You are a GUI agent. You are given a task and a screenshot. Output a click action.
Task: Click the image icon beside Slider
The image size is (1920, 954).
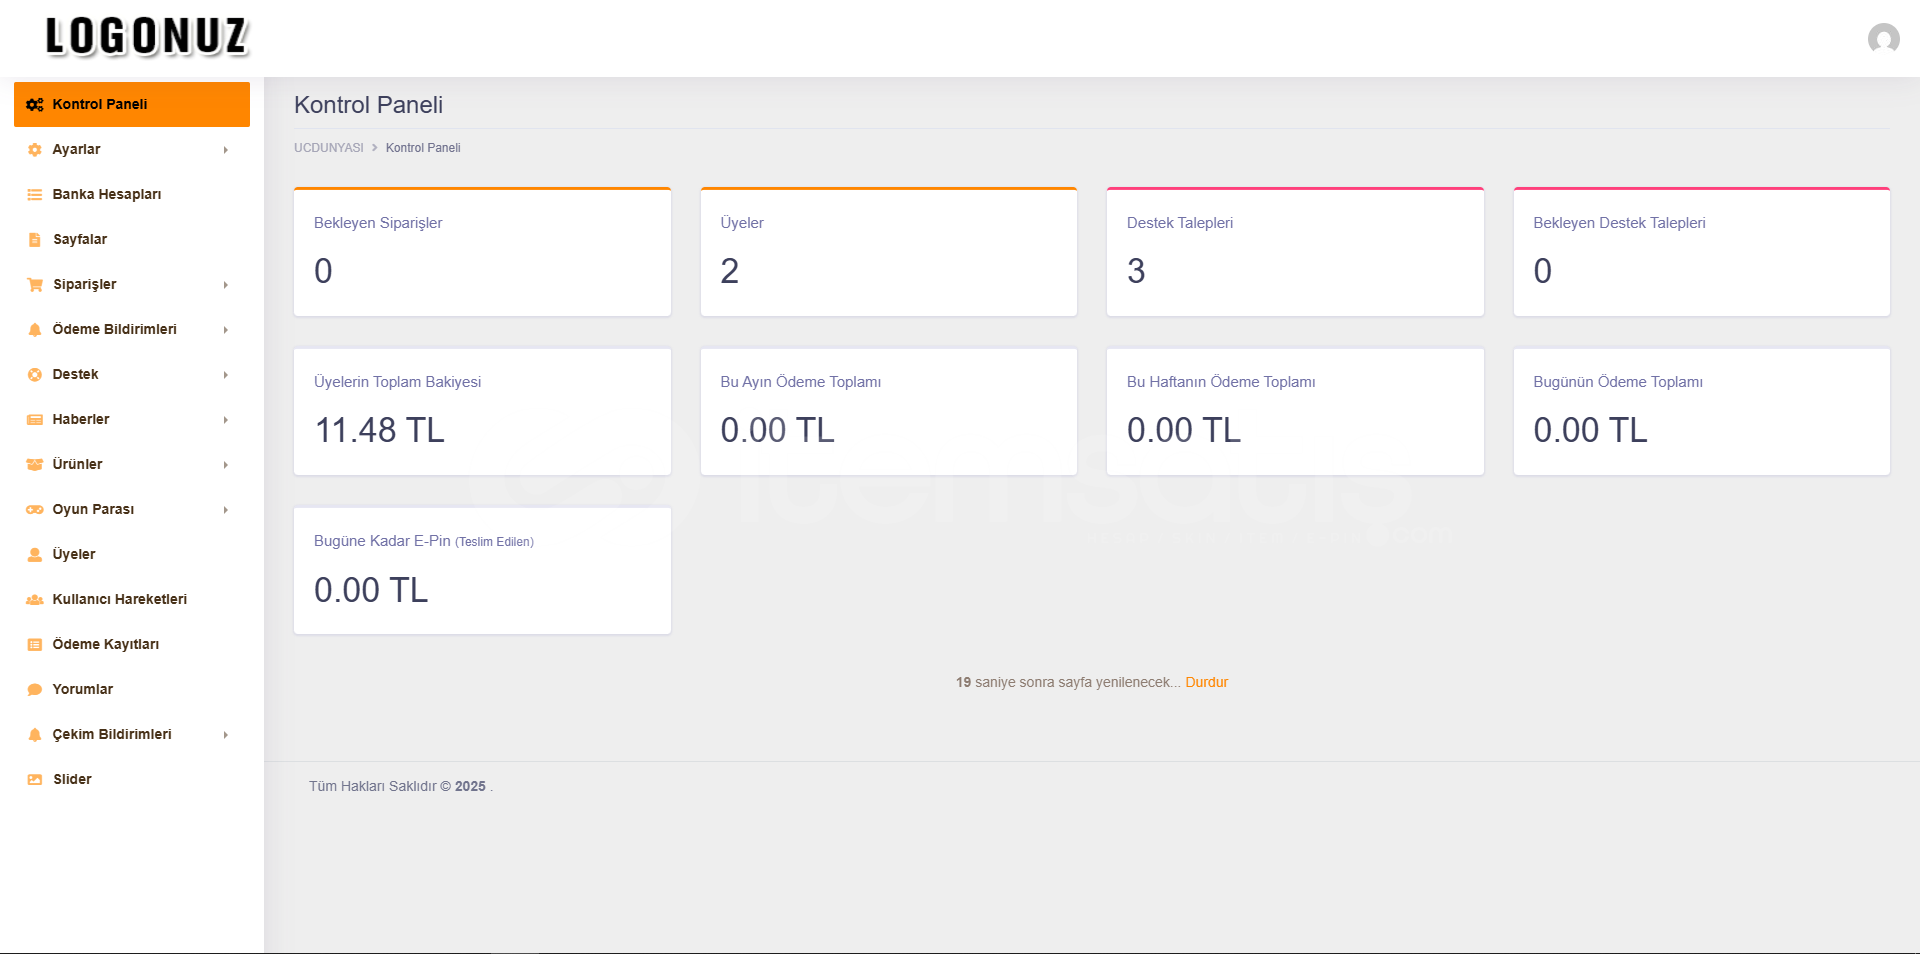coord(35,780)
